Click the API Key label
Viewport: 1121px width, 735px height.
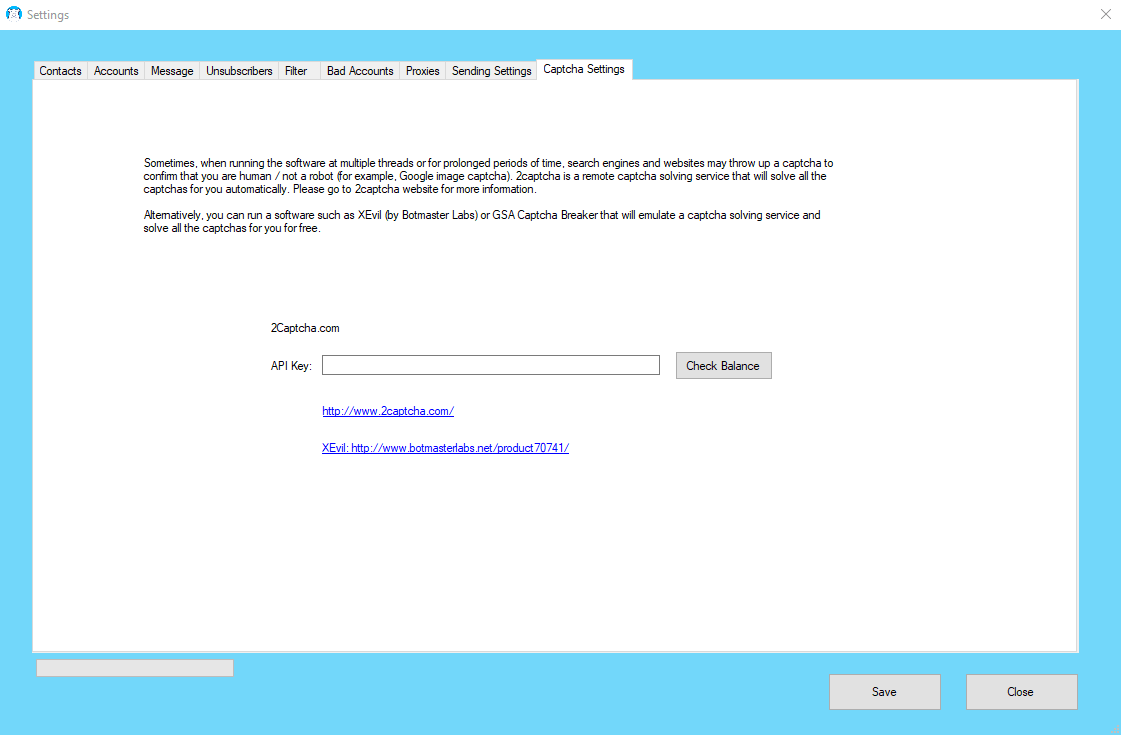coord(291,366)
